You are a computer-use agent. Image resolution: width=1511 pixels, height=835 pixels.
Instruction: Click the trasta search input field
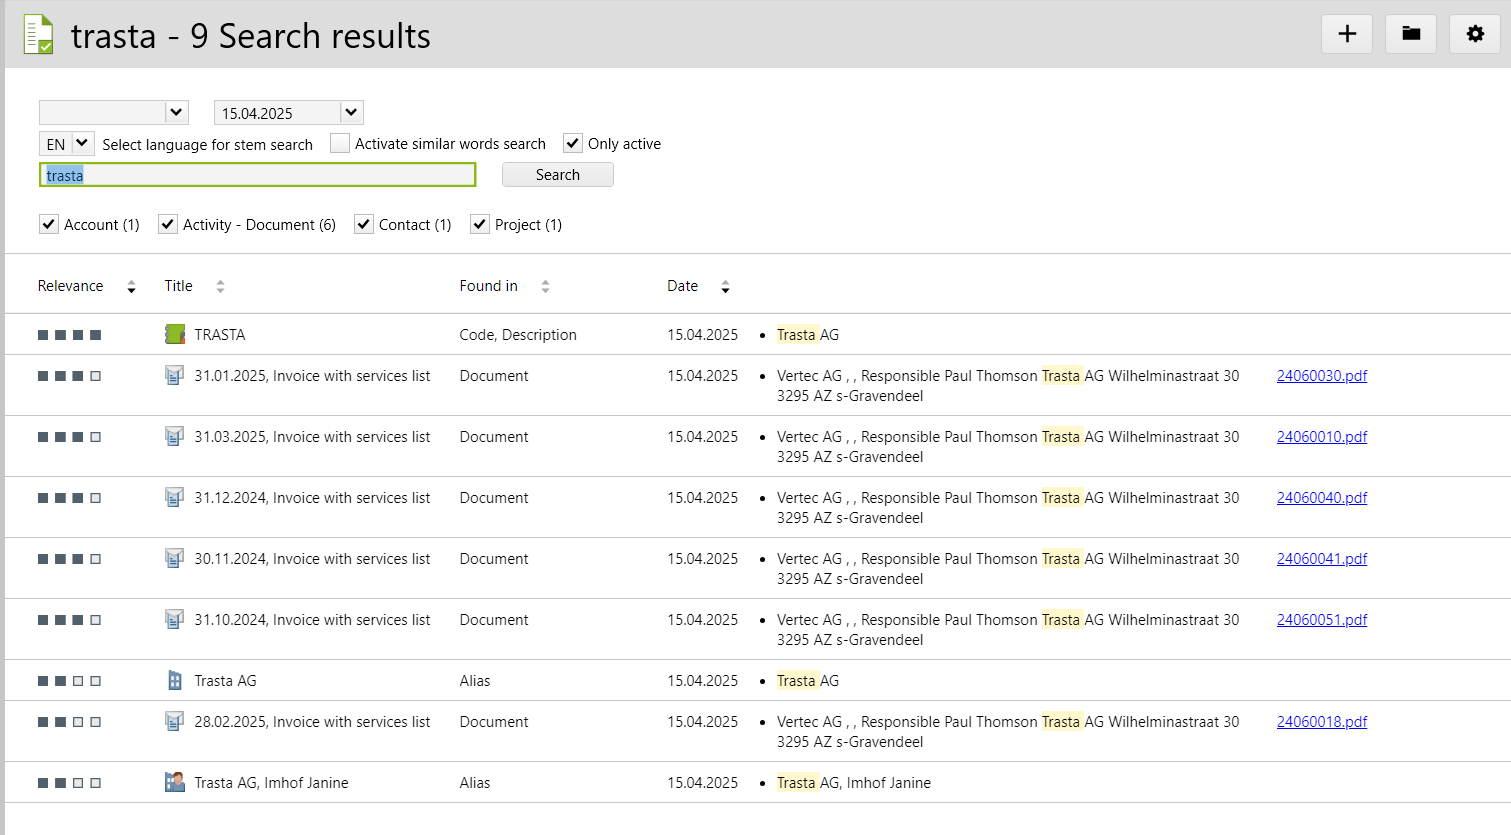(258, 175)
